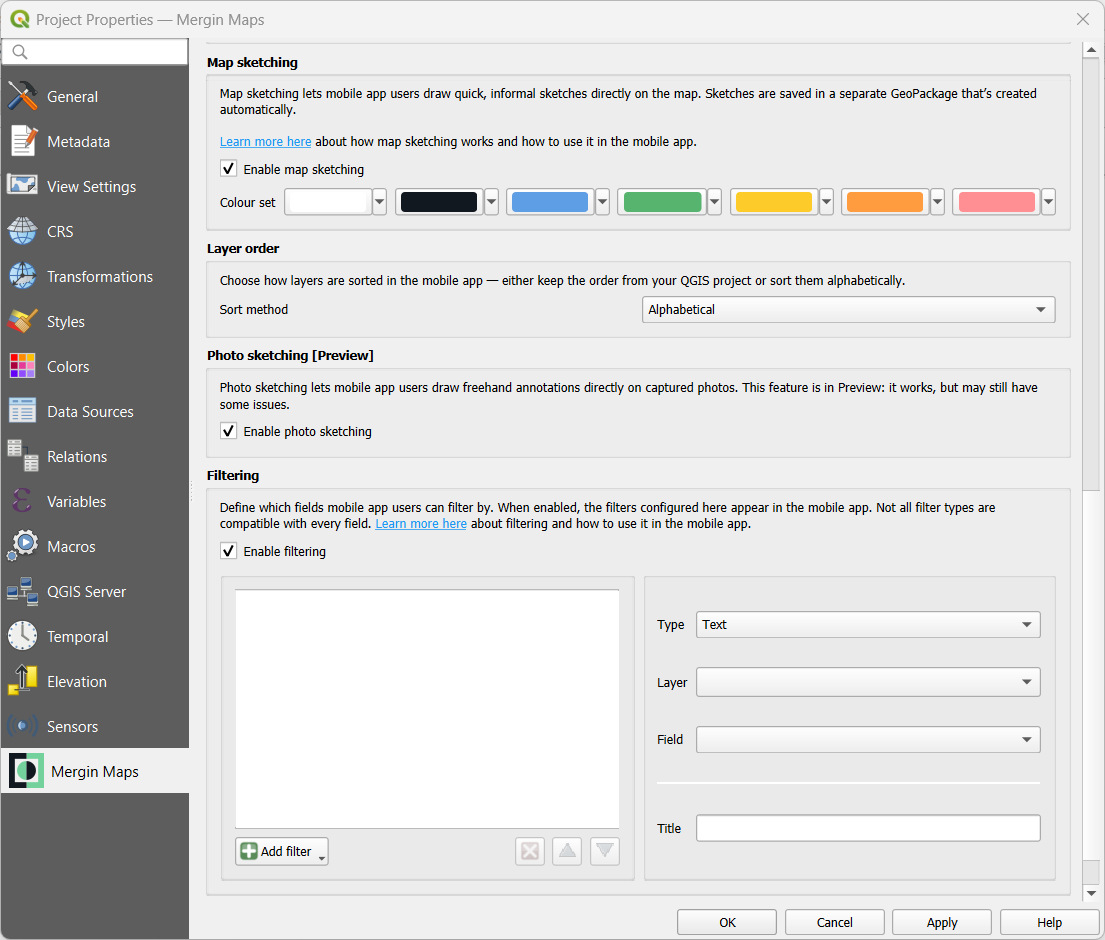Click the blue colour set swatch
Screen dimensions: 1105x940
click(549, 202)
